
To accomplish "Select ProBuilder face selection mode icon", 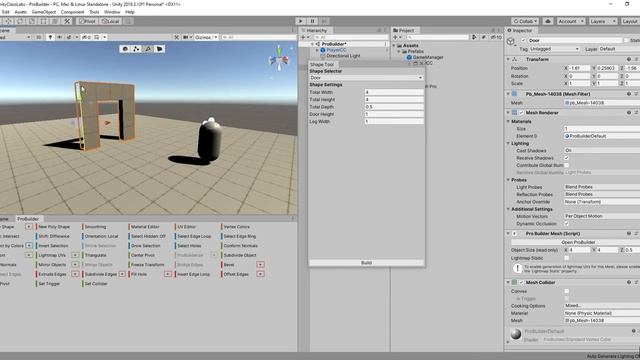I will (160, 49).
